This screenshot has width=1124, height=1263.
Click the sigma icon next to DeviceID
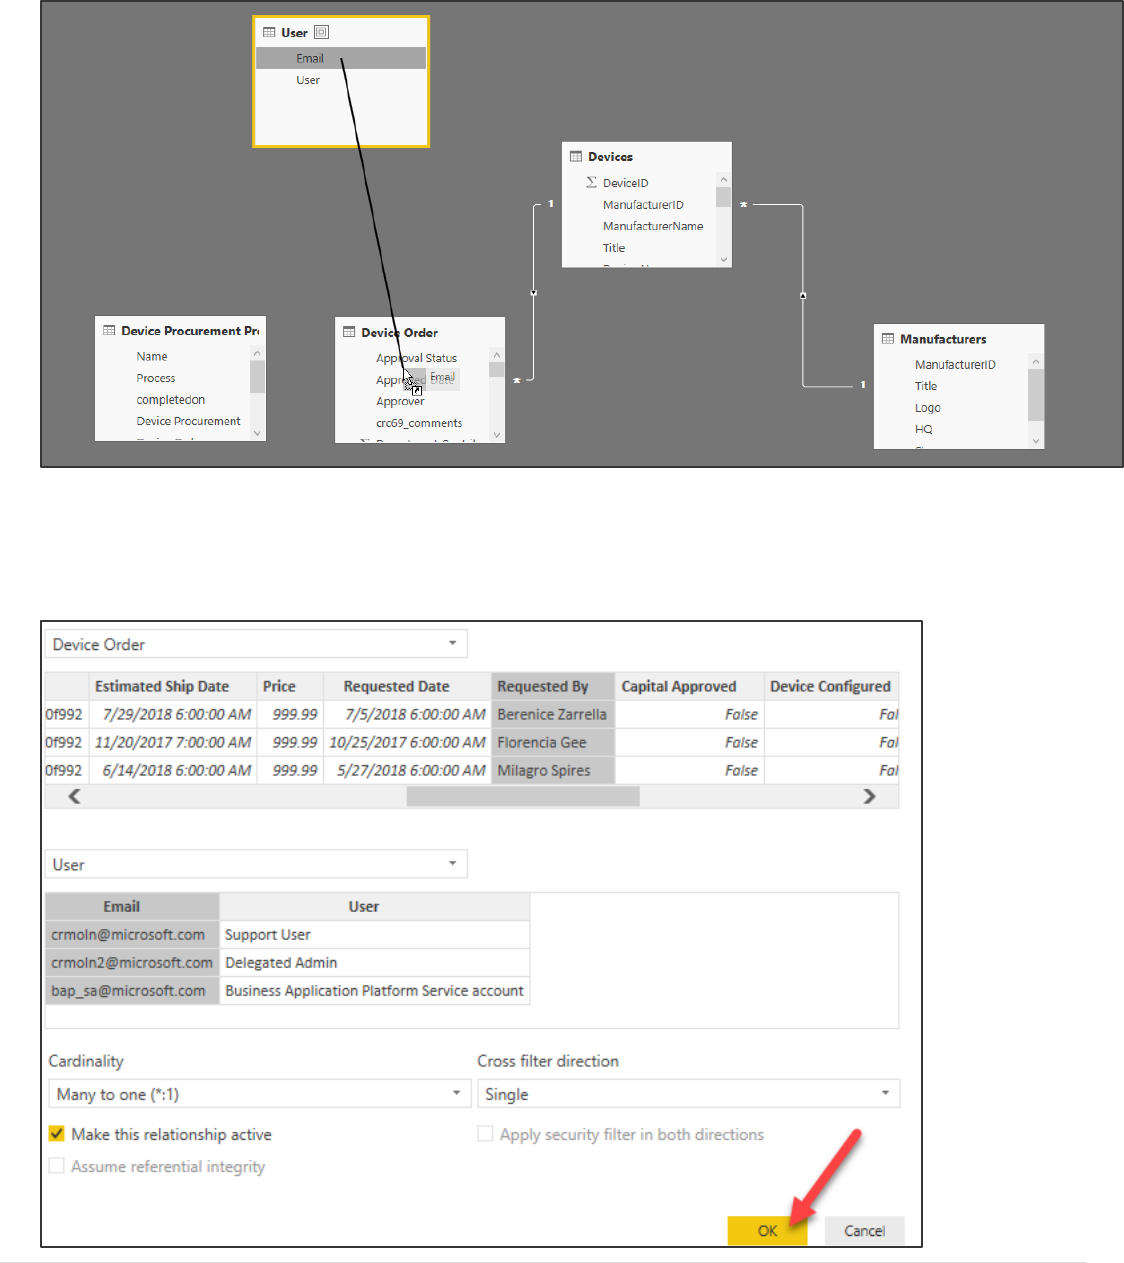(x=591, y=182)
